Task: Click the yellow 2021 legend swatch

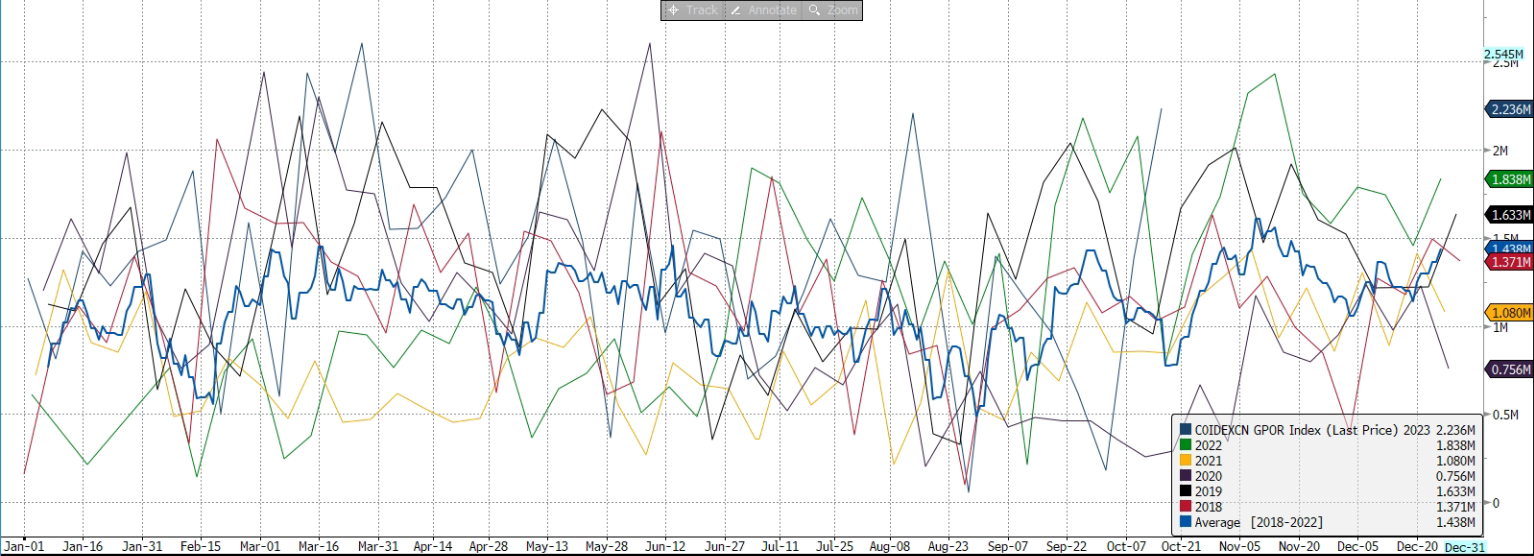Action: 1185,460
